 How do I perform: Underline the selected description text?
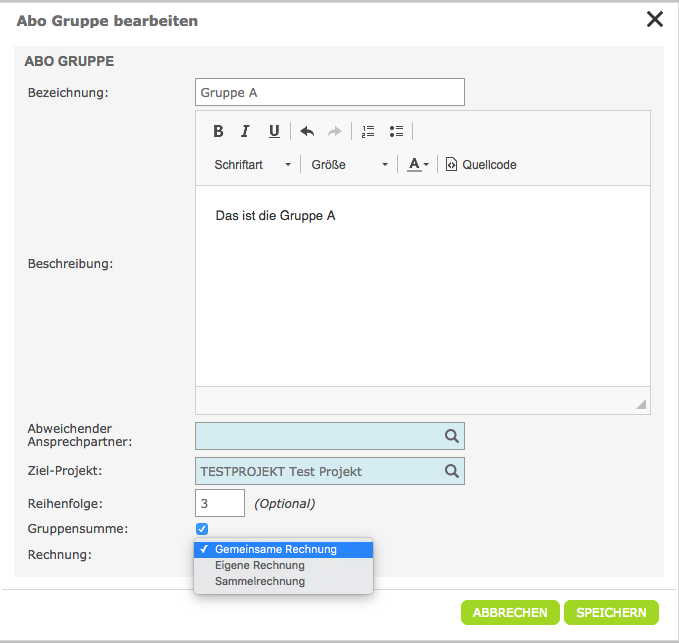(274, 131)
